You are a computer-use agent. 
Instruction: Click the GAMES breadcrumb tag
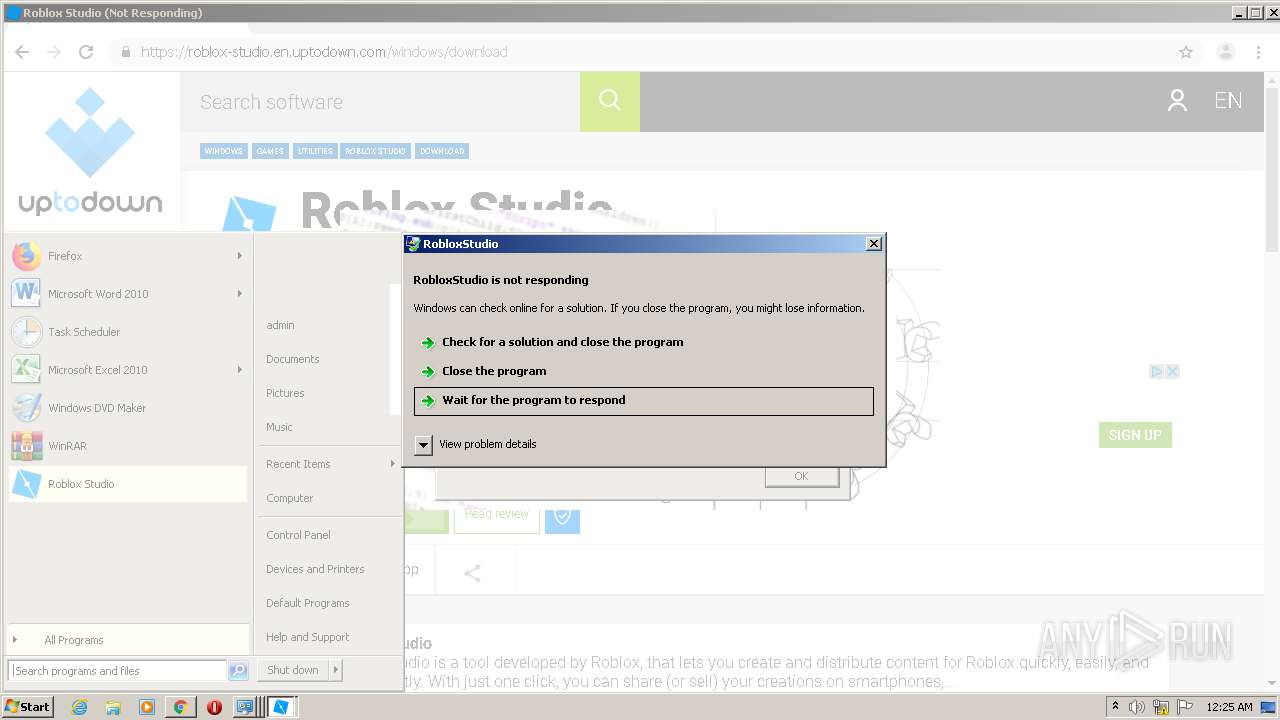[270, 151]
